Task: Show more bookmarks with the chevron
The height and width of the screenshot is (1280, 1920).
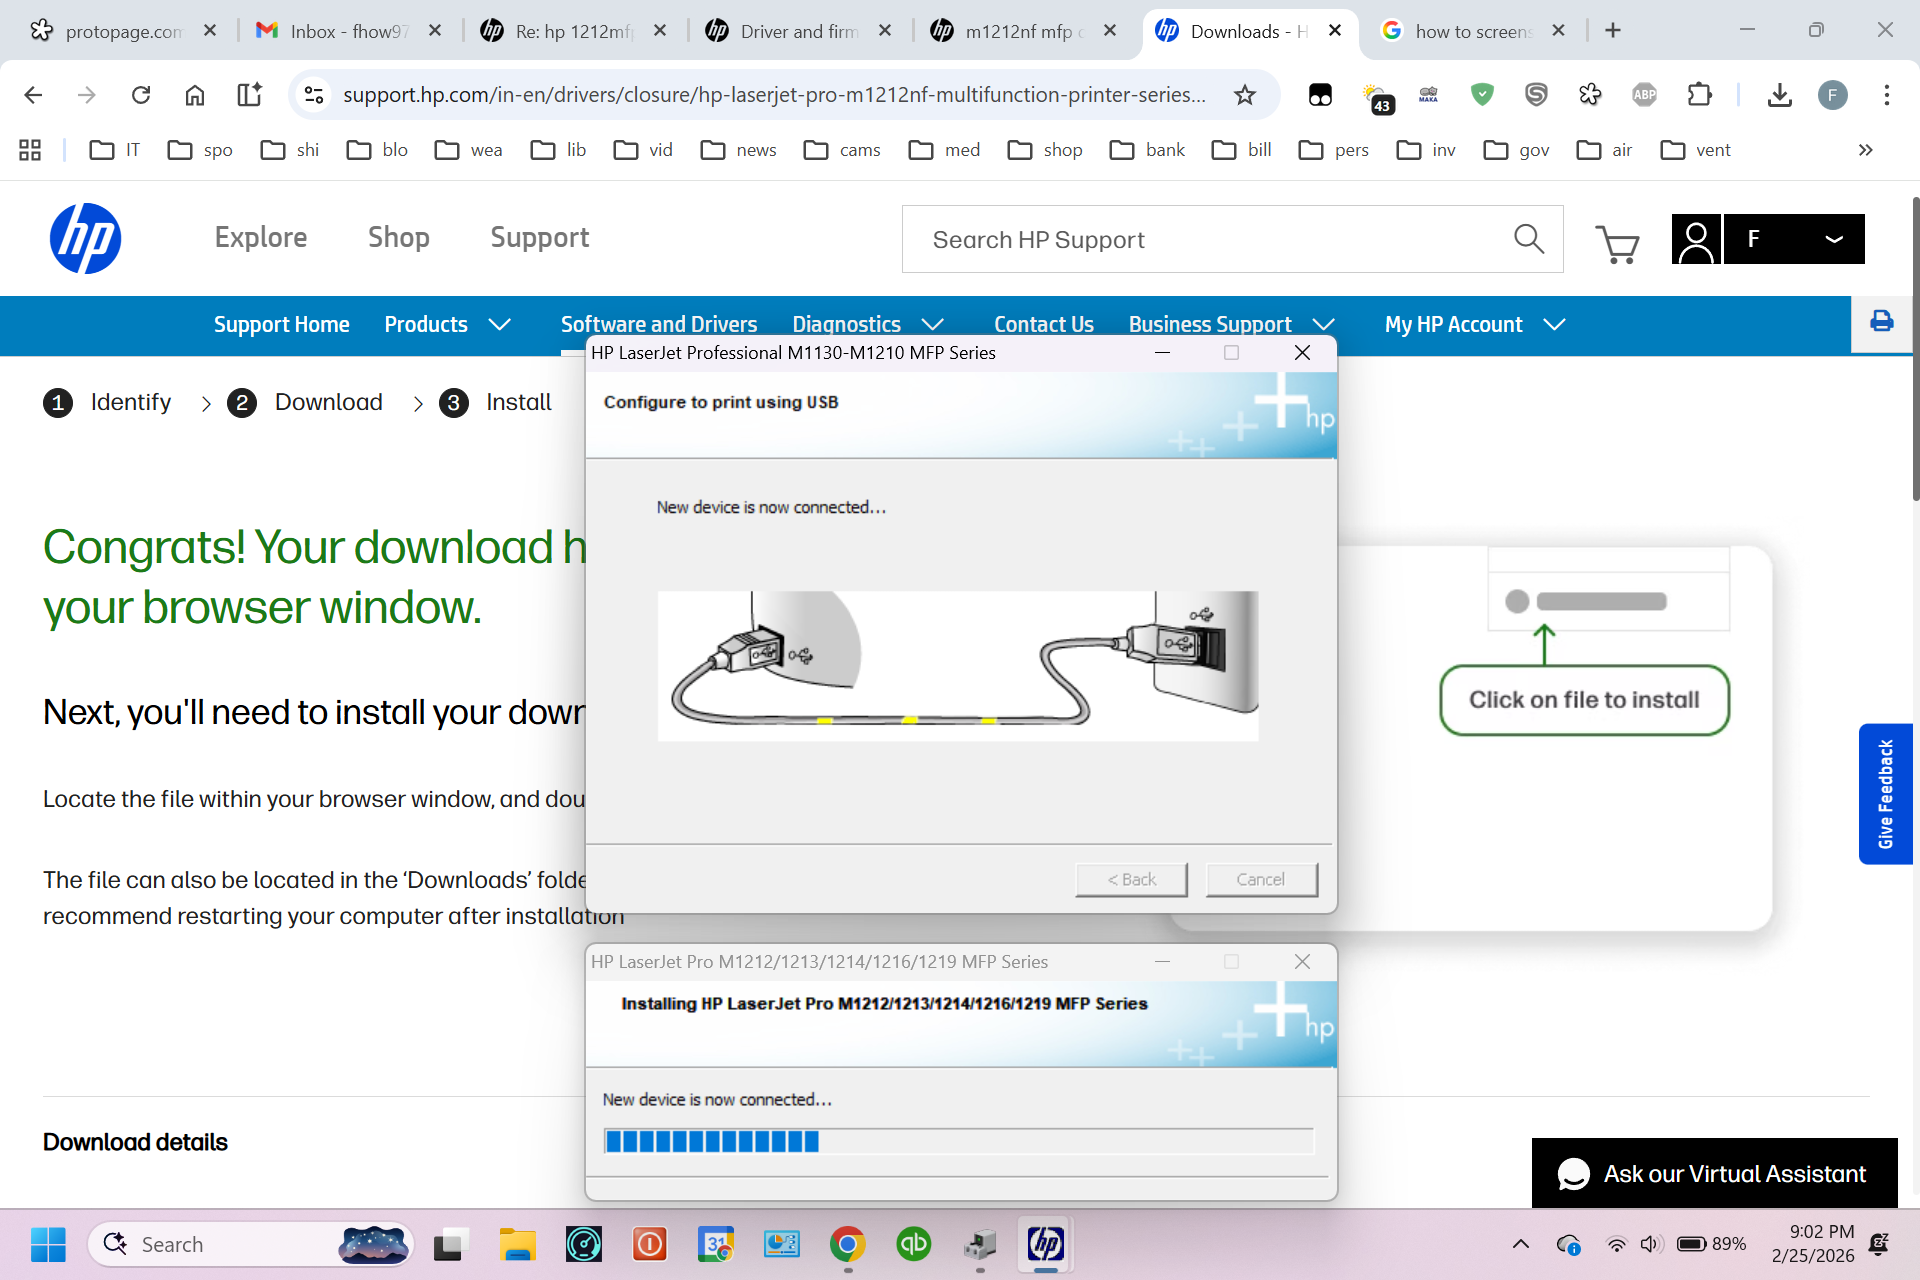Action: coord(1865,150)
